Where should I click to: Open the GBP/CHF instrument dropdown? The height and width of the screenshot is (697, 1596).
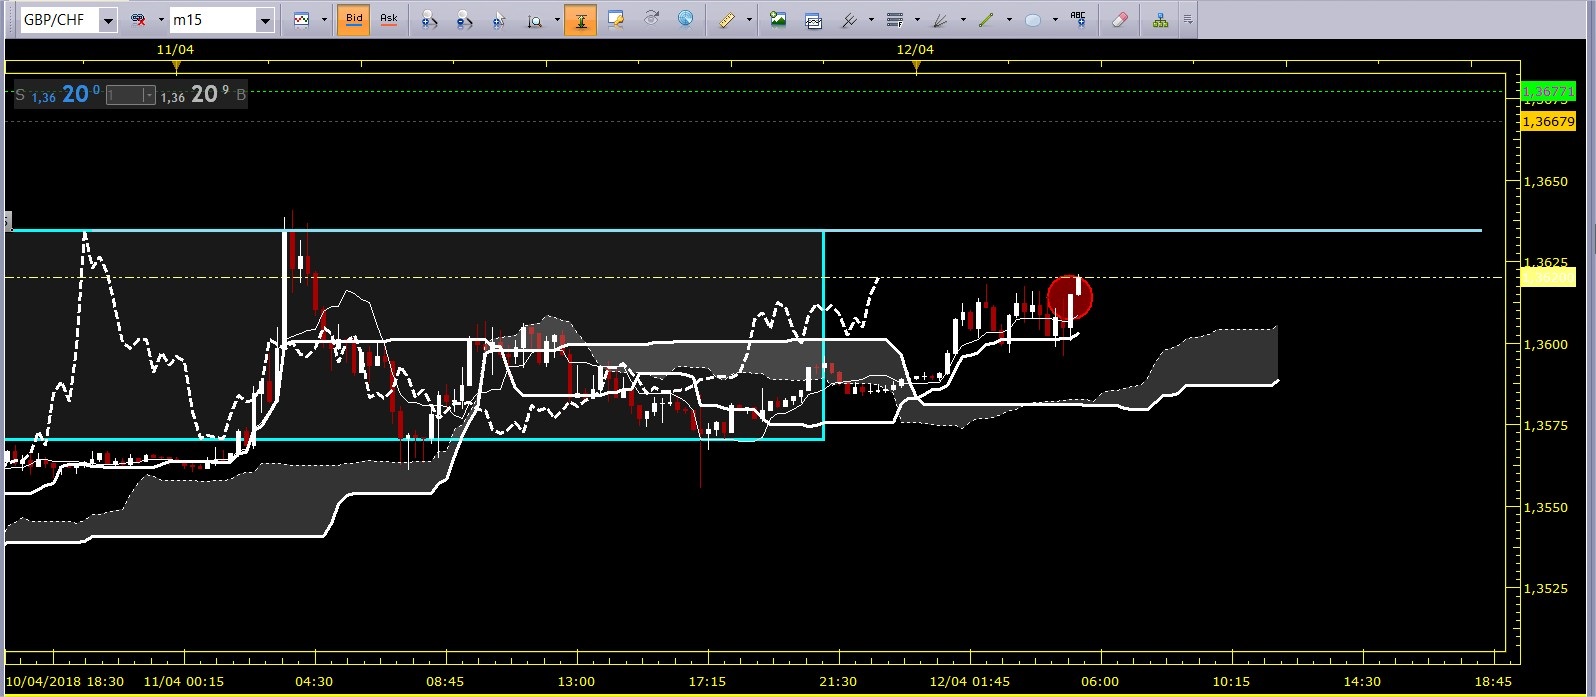pos(108,20)
